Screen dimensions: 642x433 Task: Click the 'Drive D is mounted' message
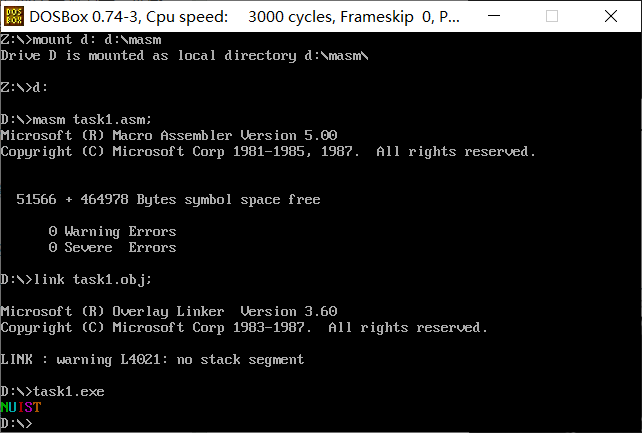click(185, 56)
